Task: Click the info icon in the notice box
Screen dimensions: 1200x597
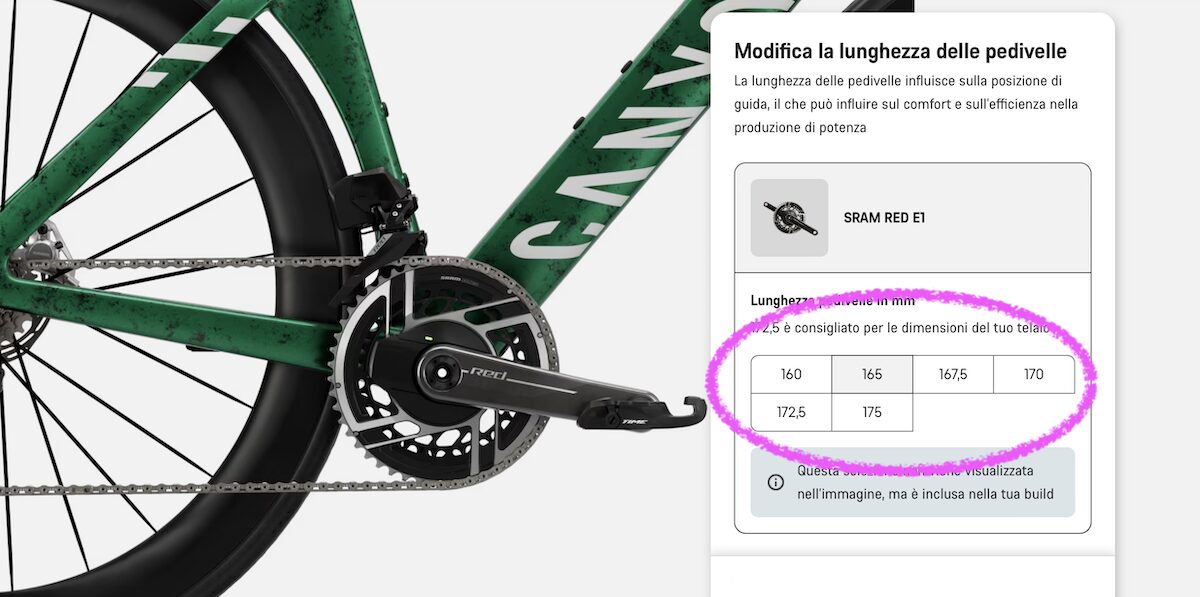Action: [775, 482]
